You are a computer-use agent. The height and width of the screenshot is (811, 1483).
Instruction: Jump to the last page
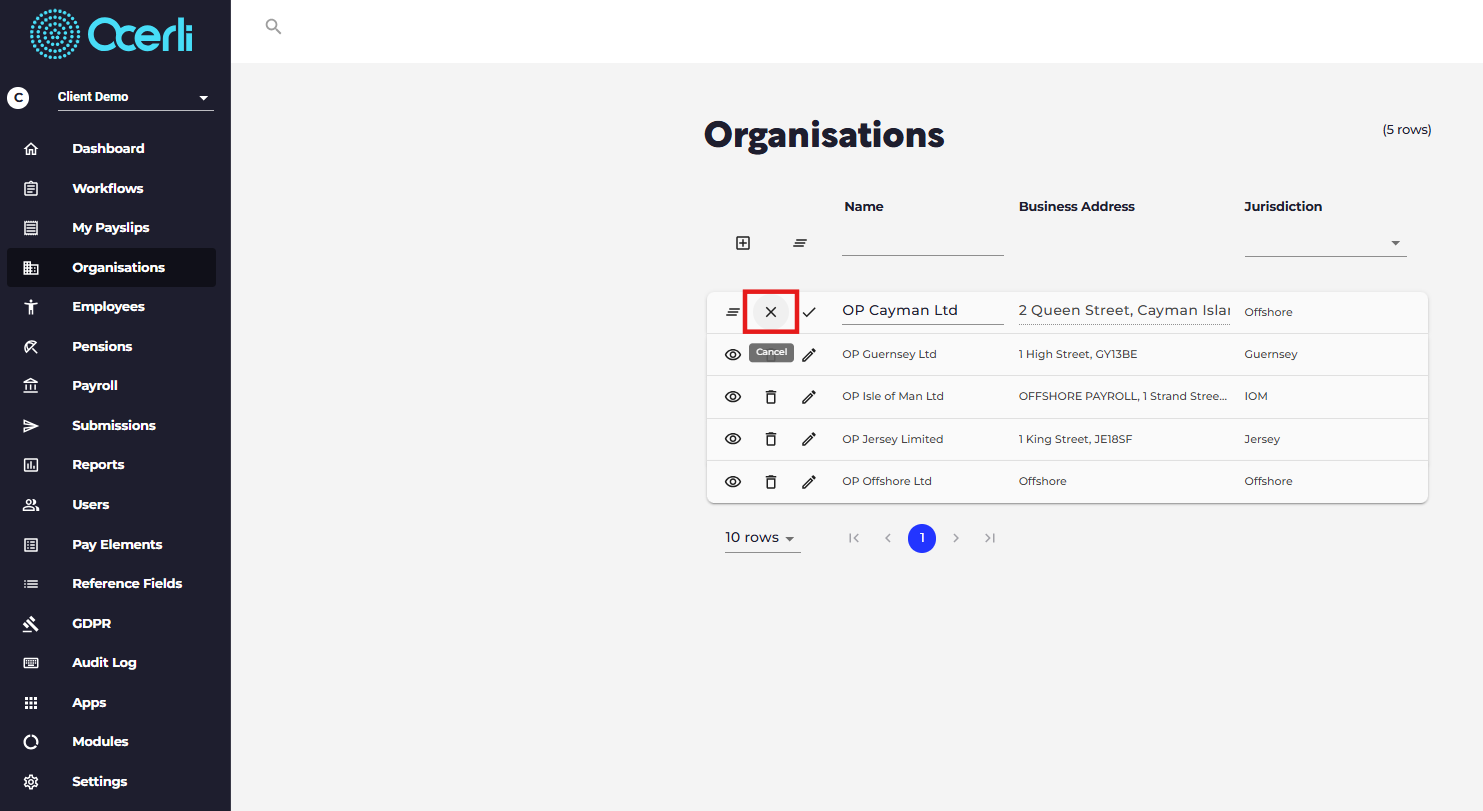tap(990, 538)
